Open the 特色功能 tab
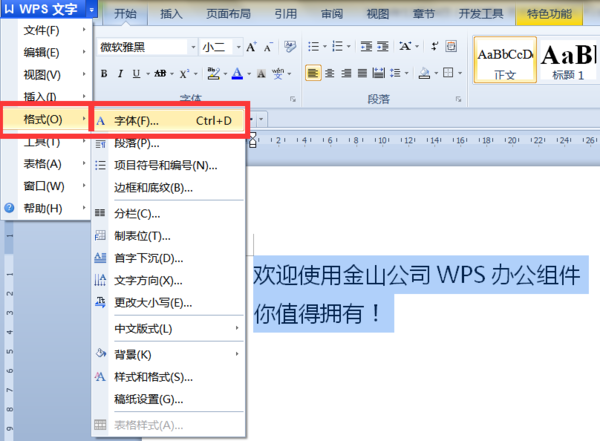 [549, 14]
